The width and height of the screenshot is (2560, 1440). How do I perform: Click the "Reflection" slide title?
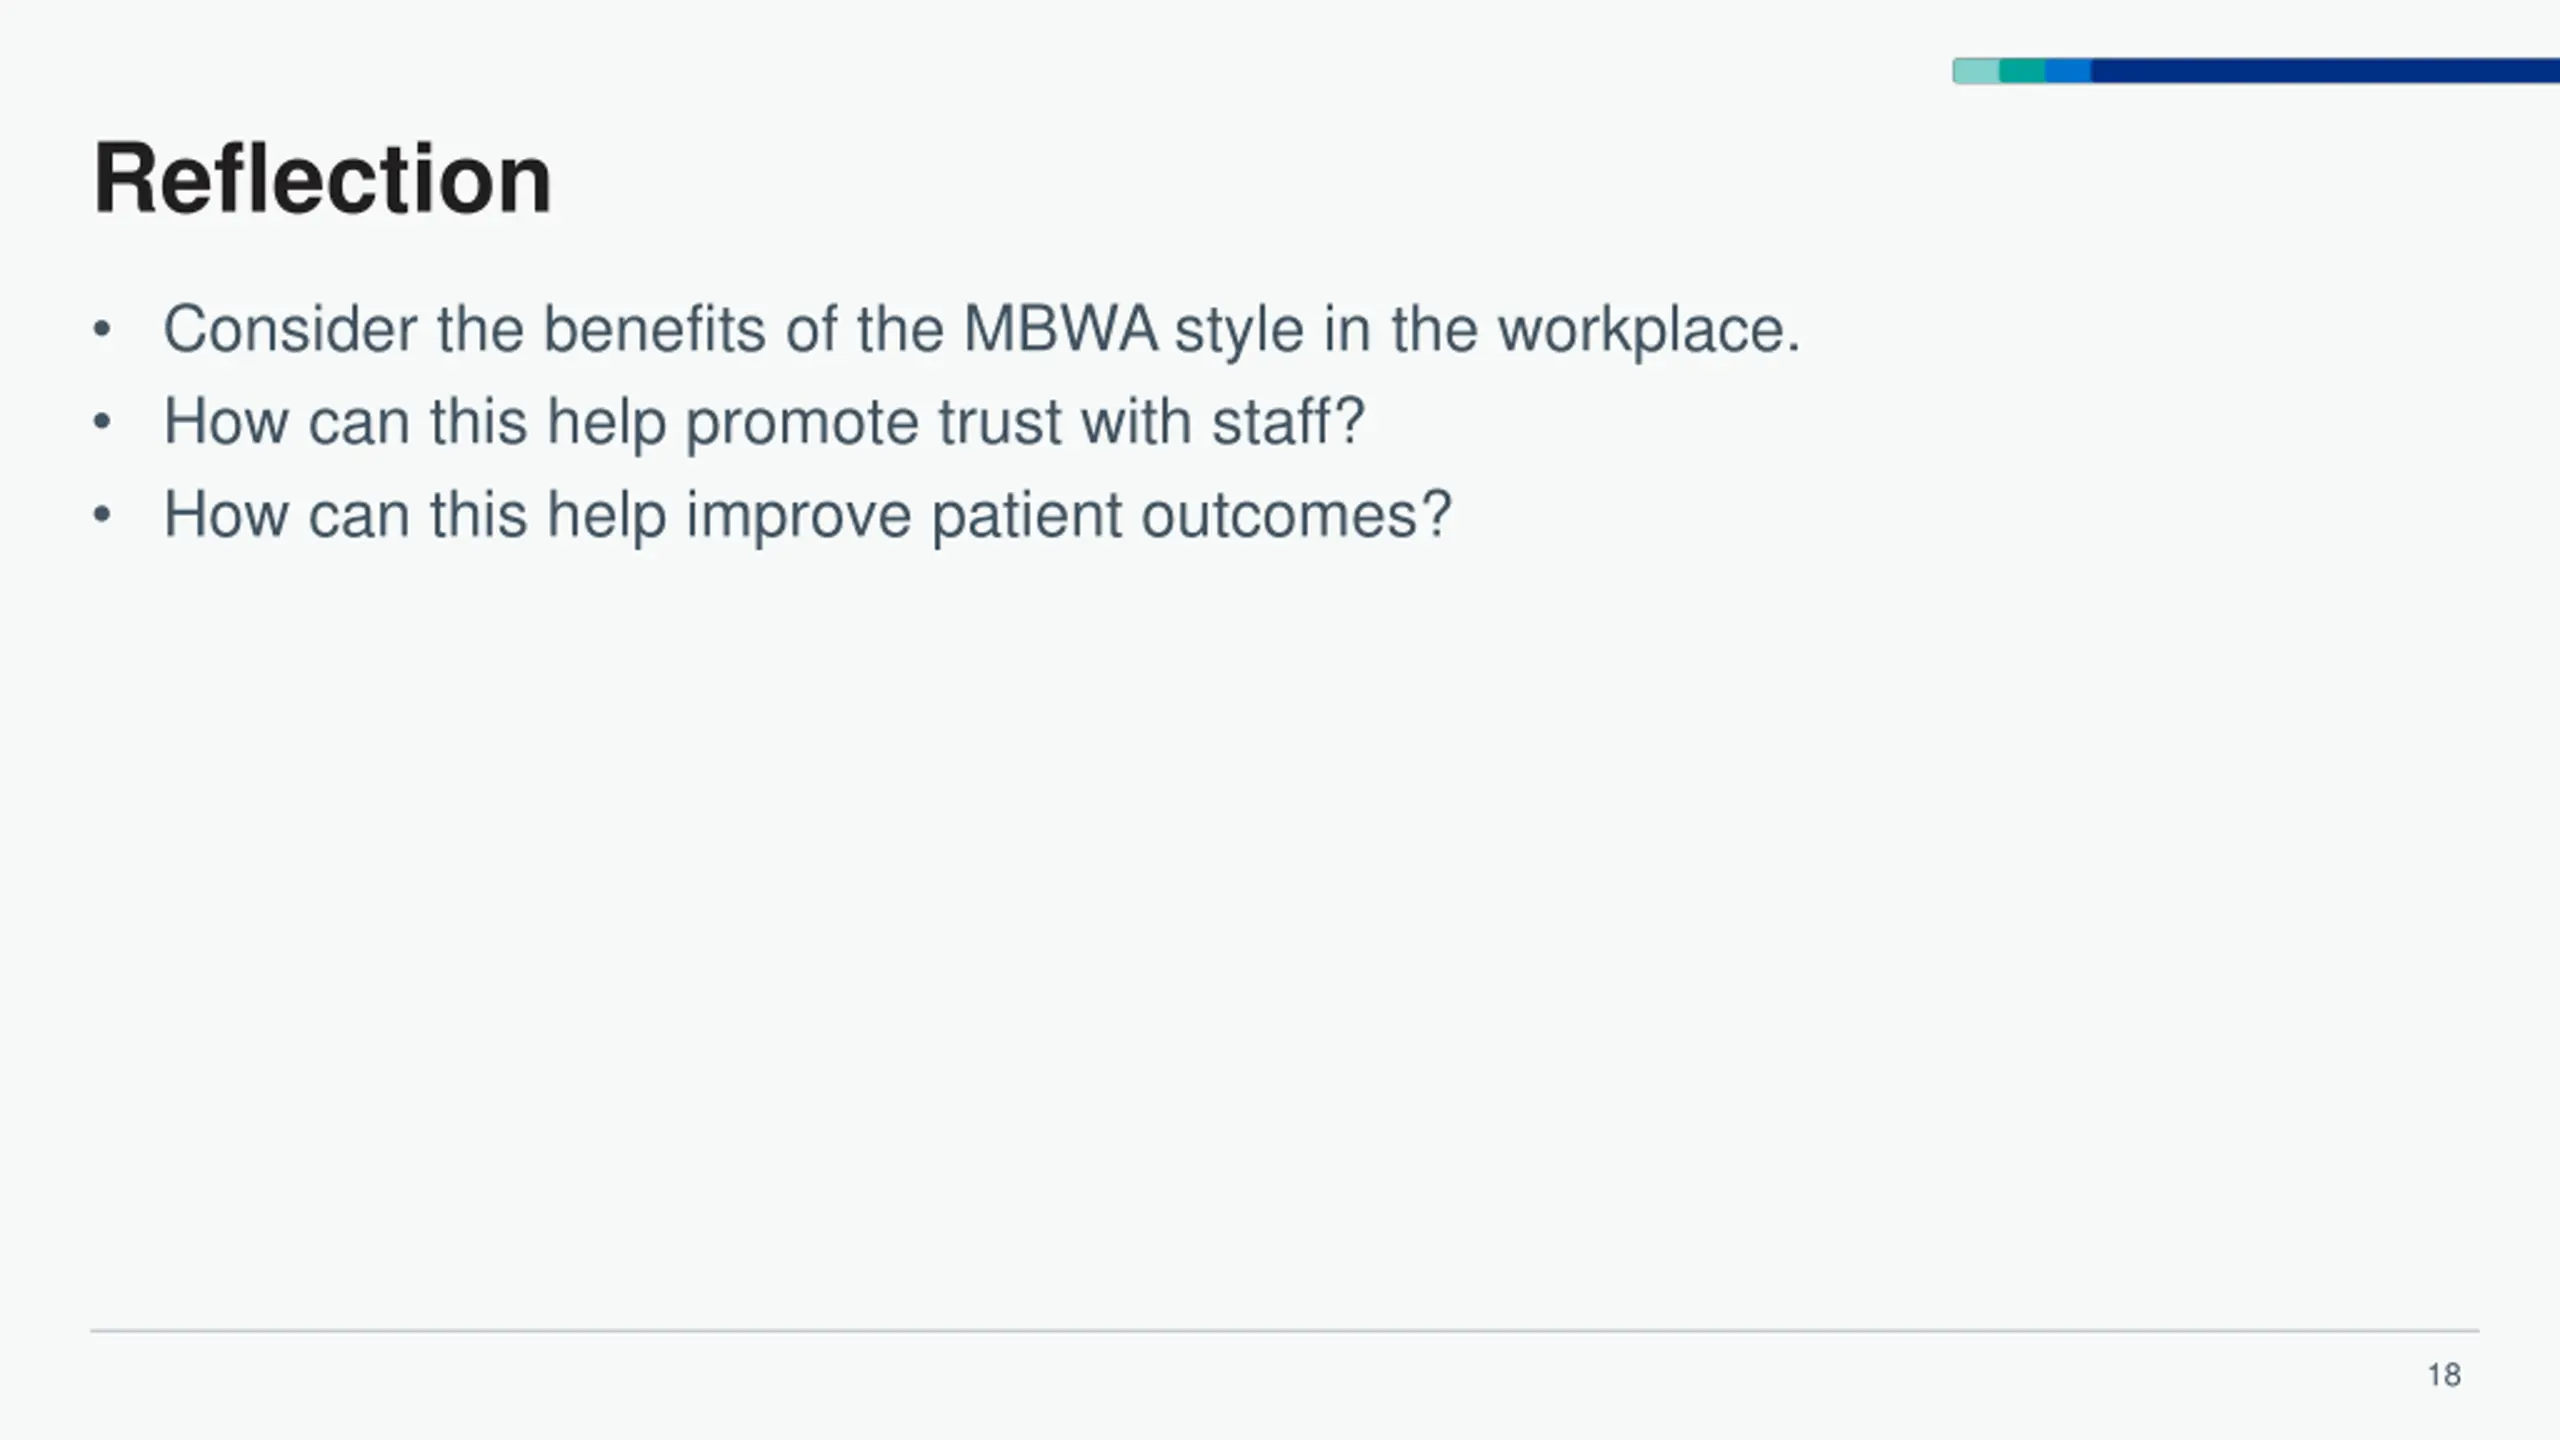point(322,179)
